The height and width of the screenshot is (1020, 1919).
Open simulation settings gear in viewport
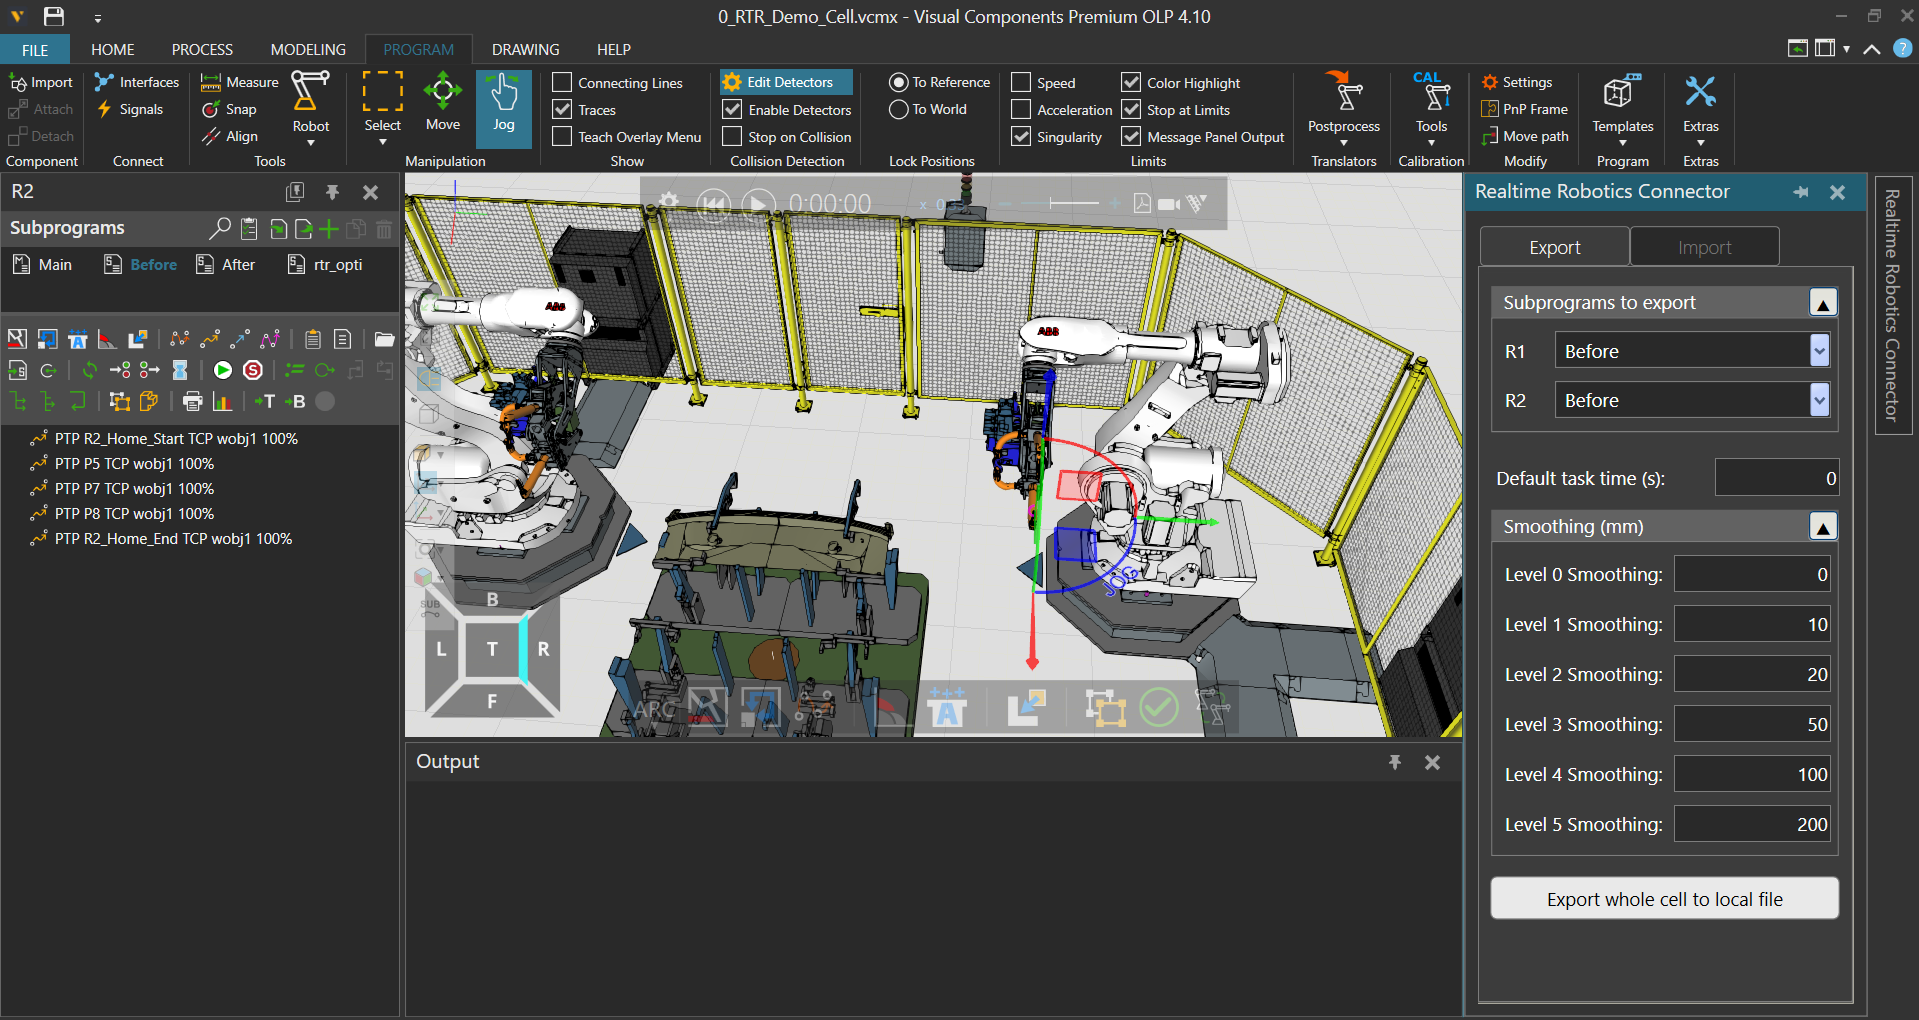pyautogui.click(x=668, y=202)
